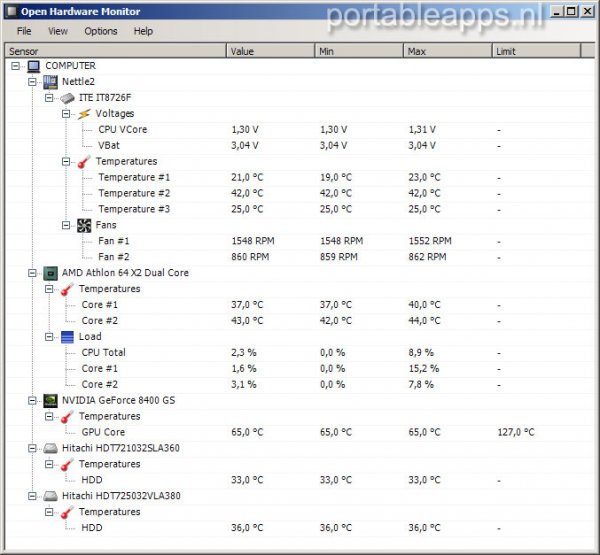This screenshot has height=555, width=600.
Task: Click the Limit column header
Action: [x=536, y=51]
